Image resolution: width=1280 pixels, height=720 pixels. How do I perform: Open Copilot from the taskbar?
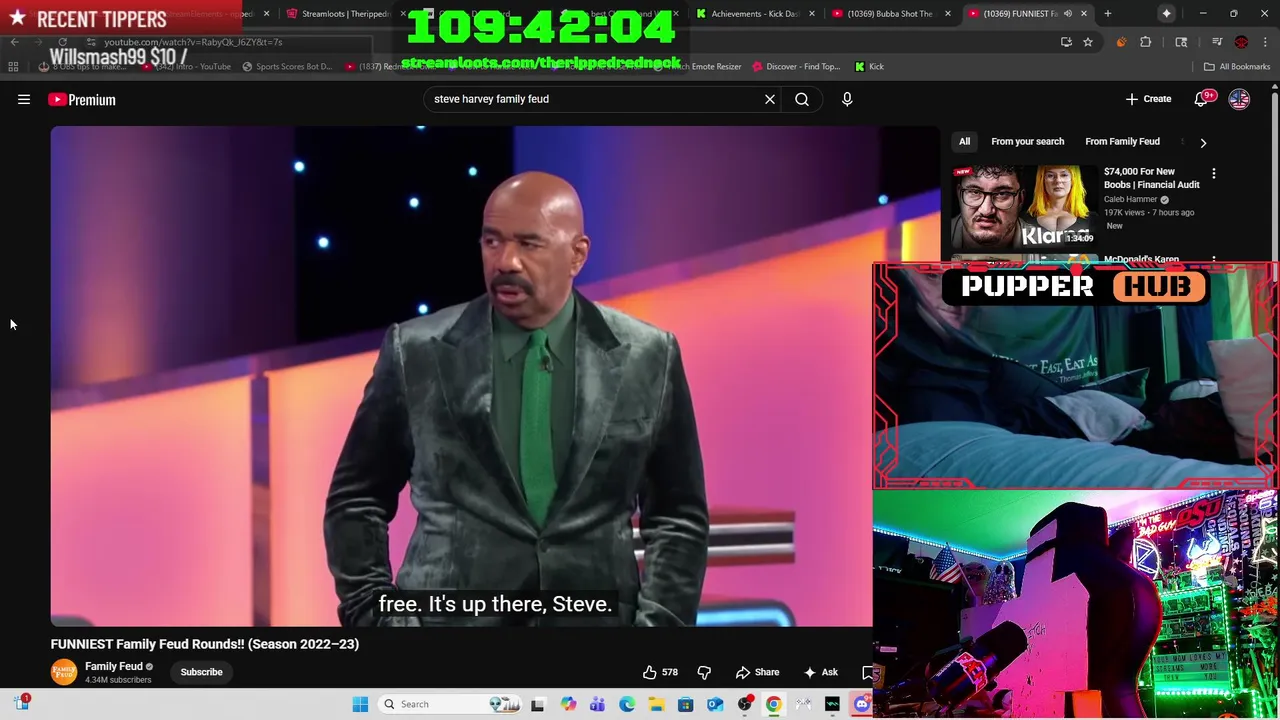pos(568,704)
